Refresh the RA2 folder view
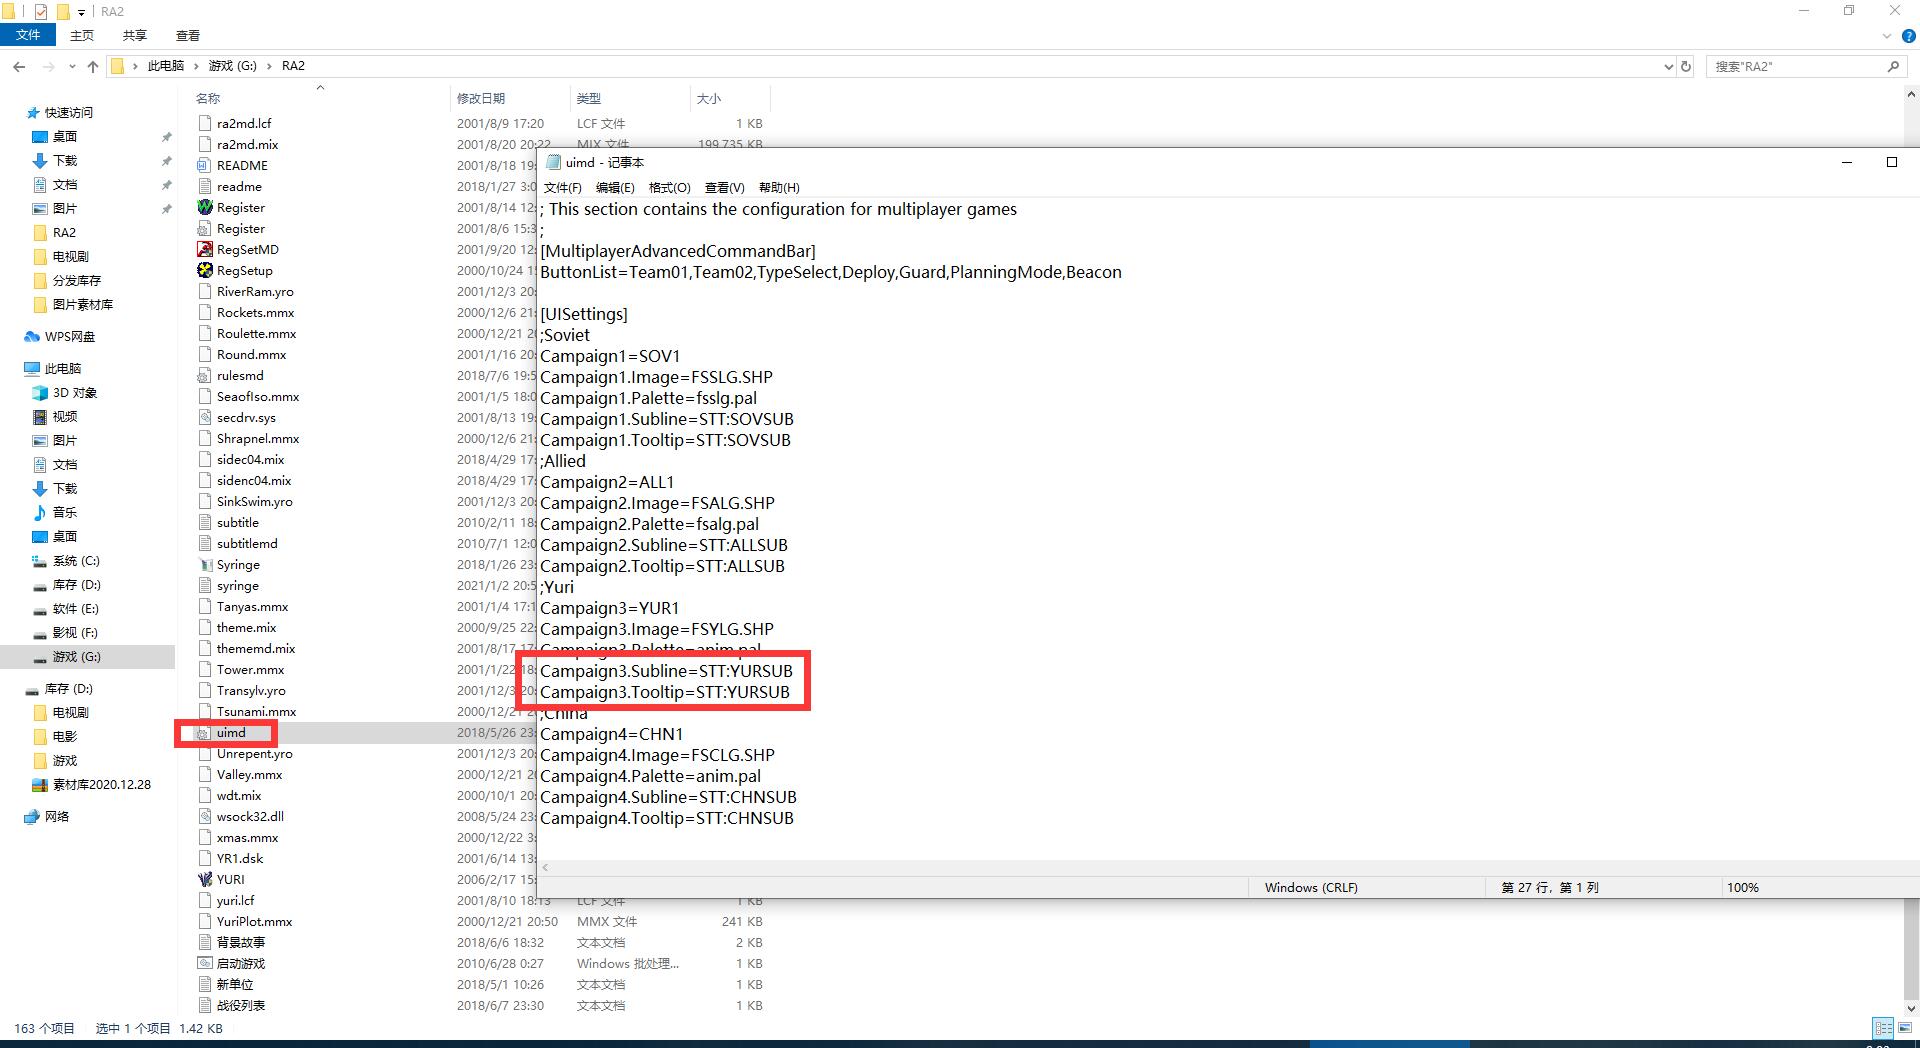1920x1048 pixels. pos(1686,66)
